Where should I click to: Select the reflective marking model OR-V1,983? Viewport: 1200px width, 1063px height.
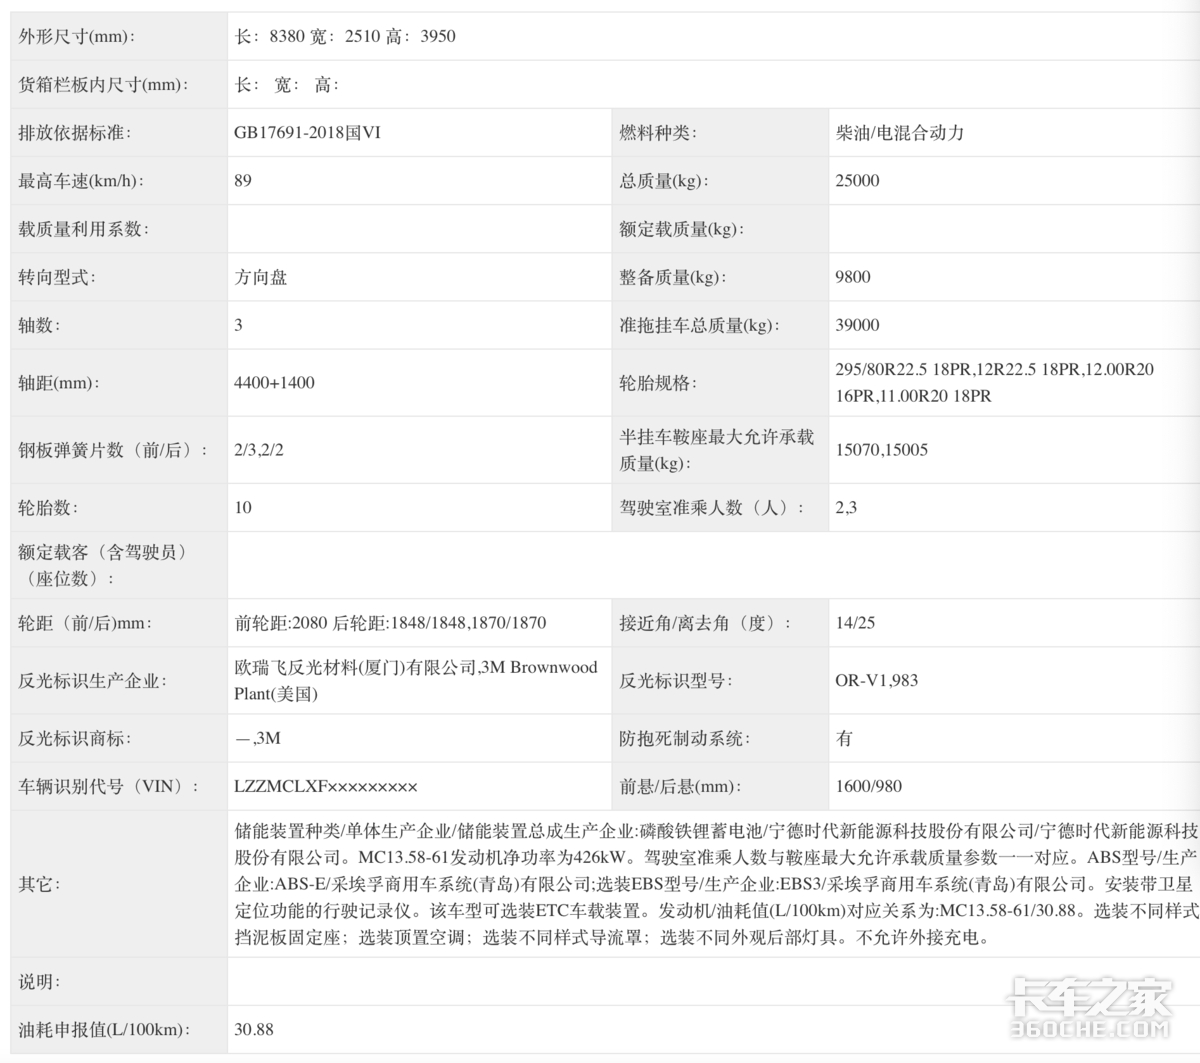coord(876,681)
